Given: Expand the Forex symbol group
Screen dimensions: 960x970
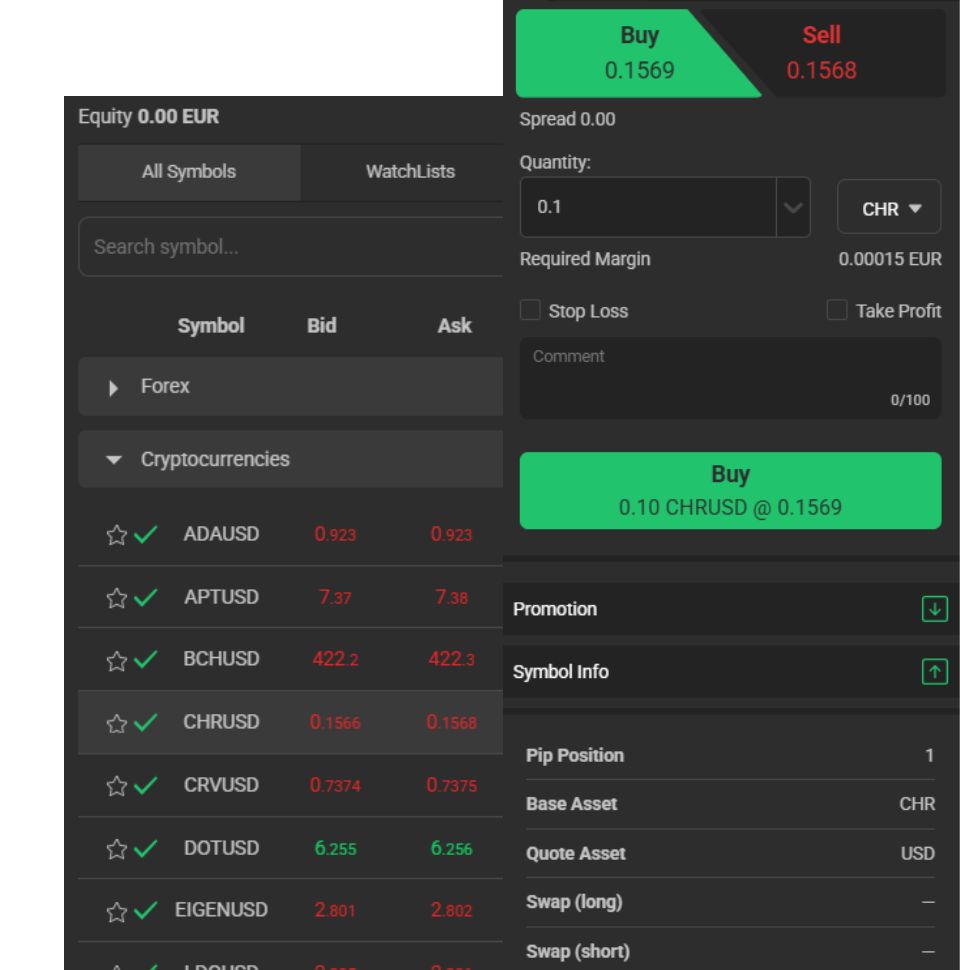Looking at the screenshot, I should (x=114, y=387).
